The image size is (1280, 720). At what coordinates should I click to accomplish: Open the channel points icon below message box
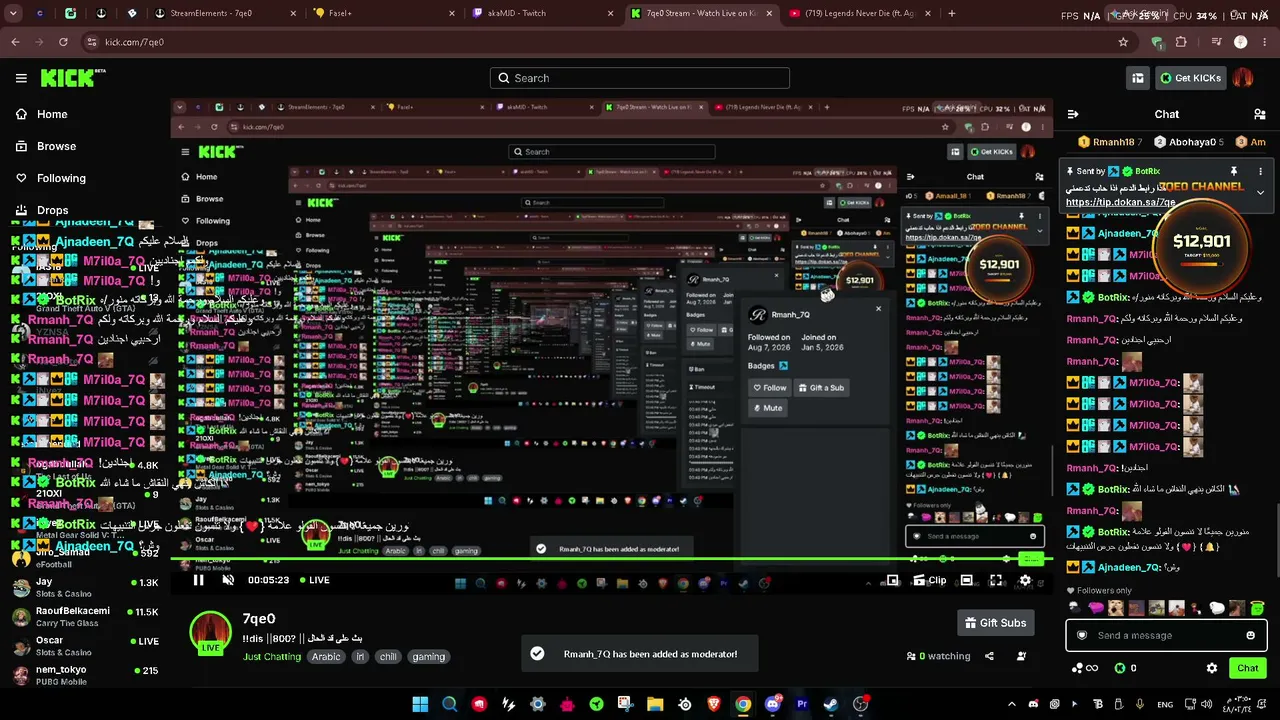tap(1084, 668)
